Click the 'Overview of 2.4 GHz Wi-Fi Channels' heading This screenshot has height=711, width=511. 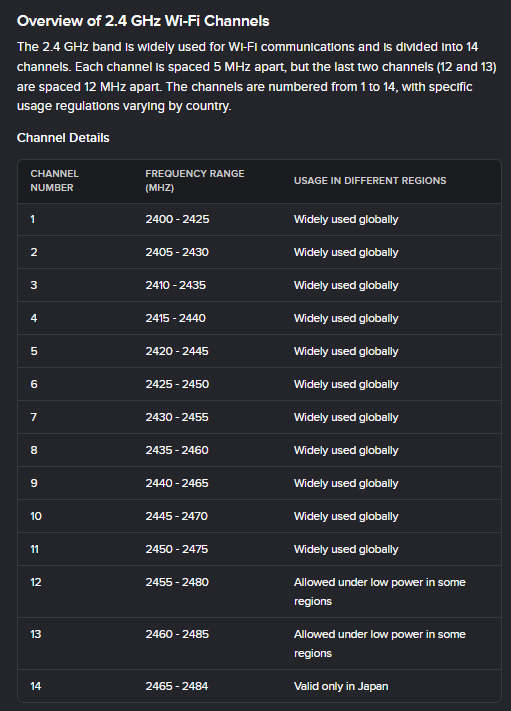[x=143, y=21]
